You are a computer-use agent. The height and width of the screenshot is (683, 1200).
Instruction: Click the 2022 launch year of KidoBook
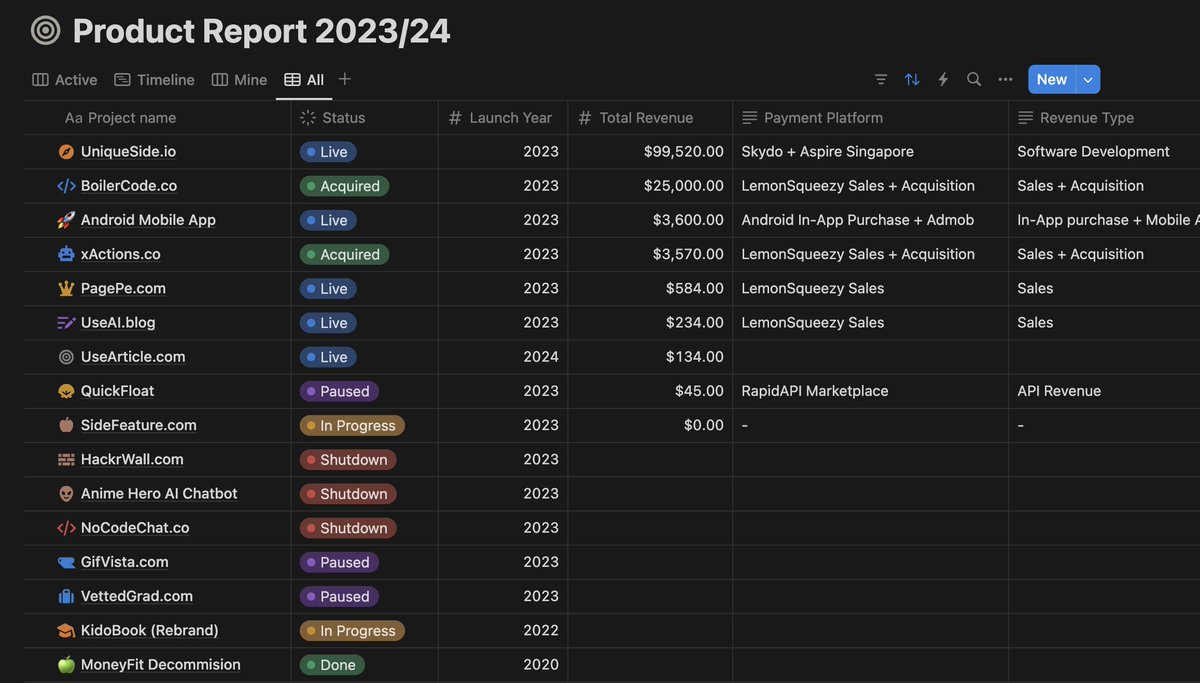click(503, 630)
